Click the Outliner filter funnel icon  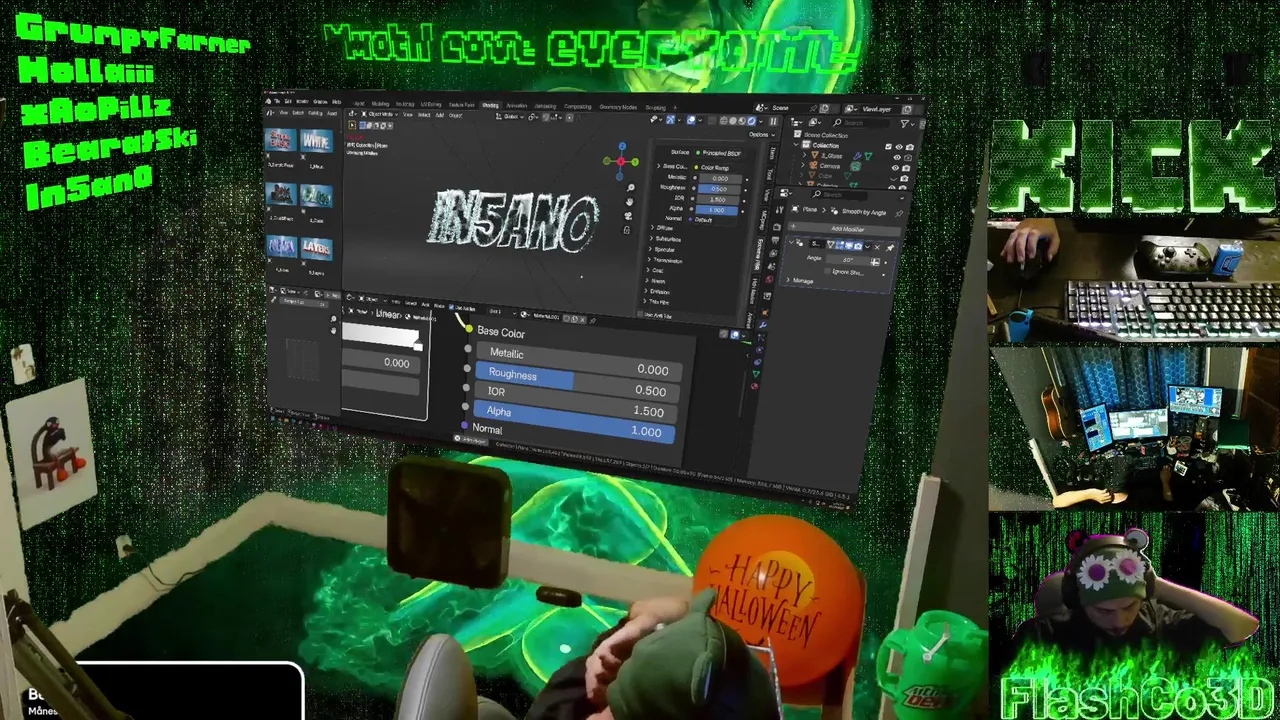904,124
